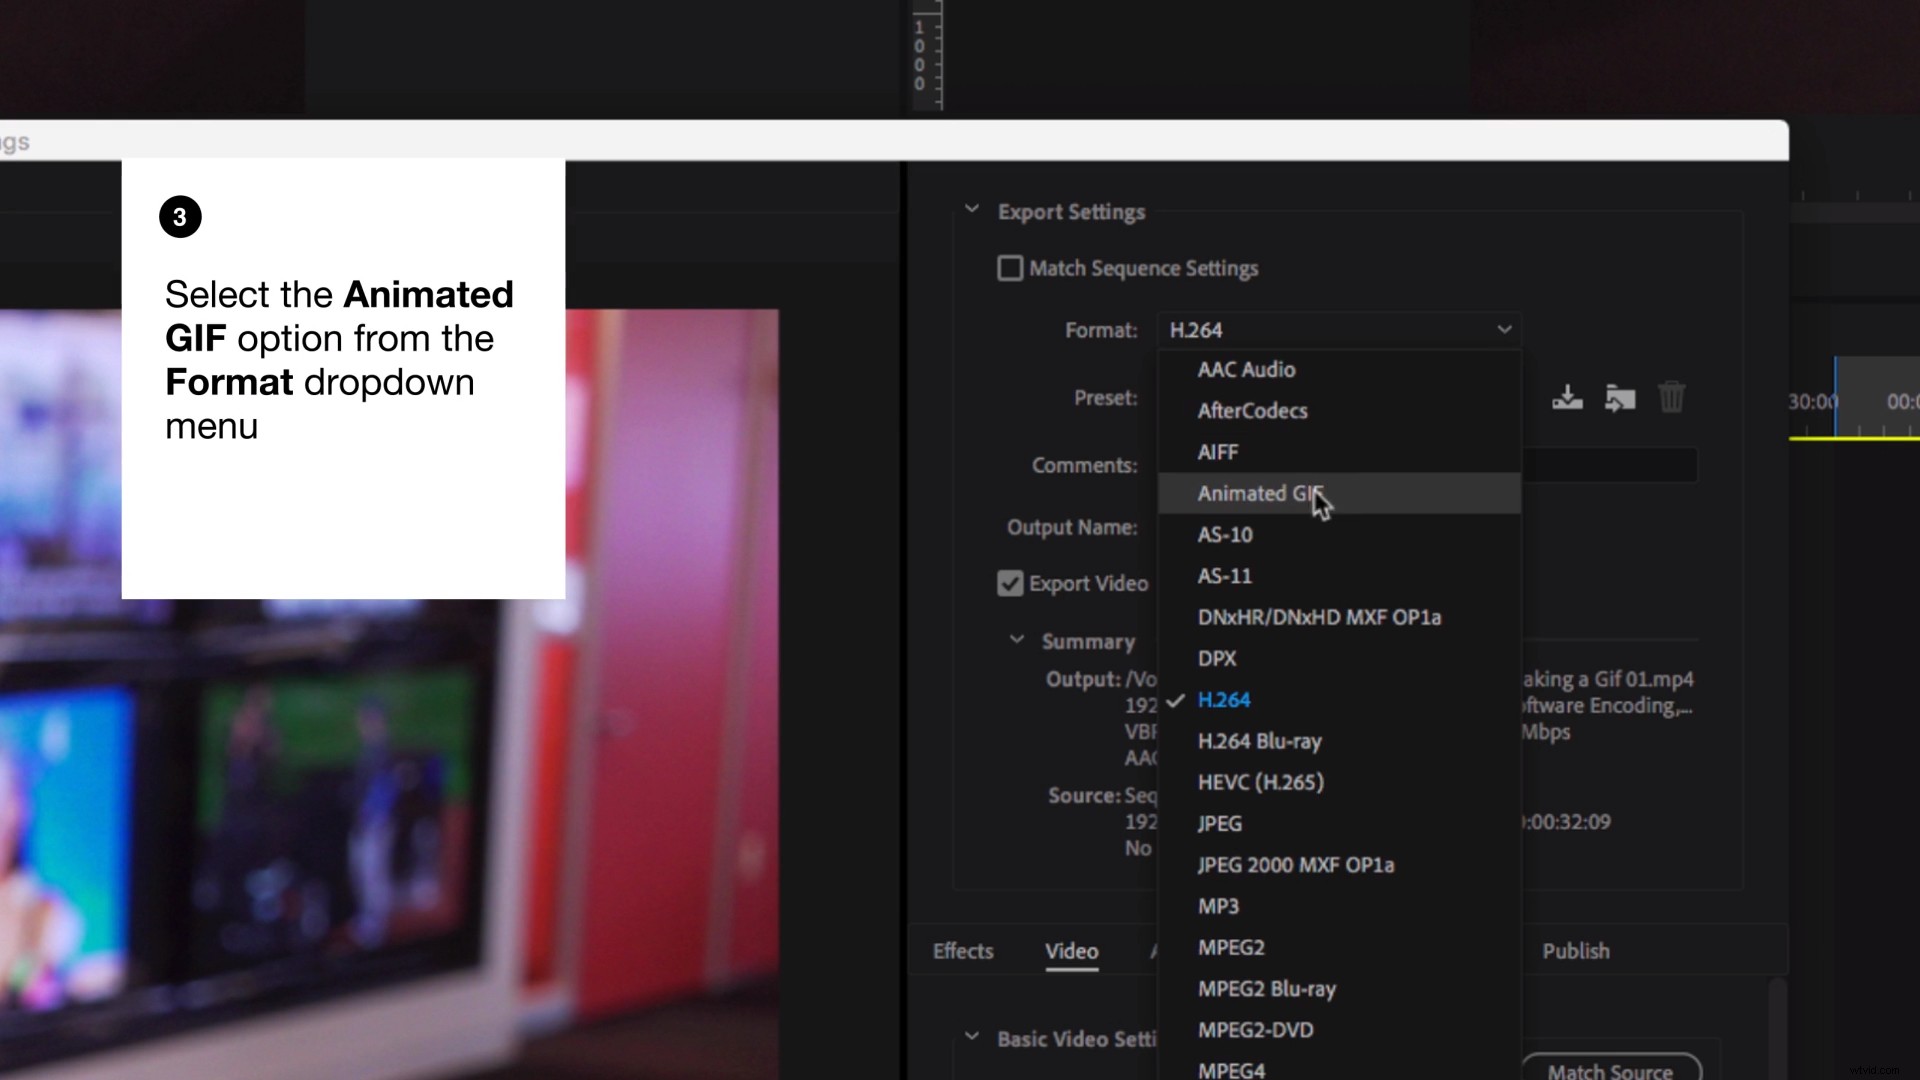Delete the preset using the trash icon
Viewport: 1920px width, 1080px height.
pos(1671,397)
